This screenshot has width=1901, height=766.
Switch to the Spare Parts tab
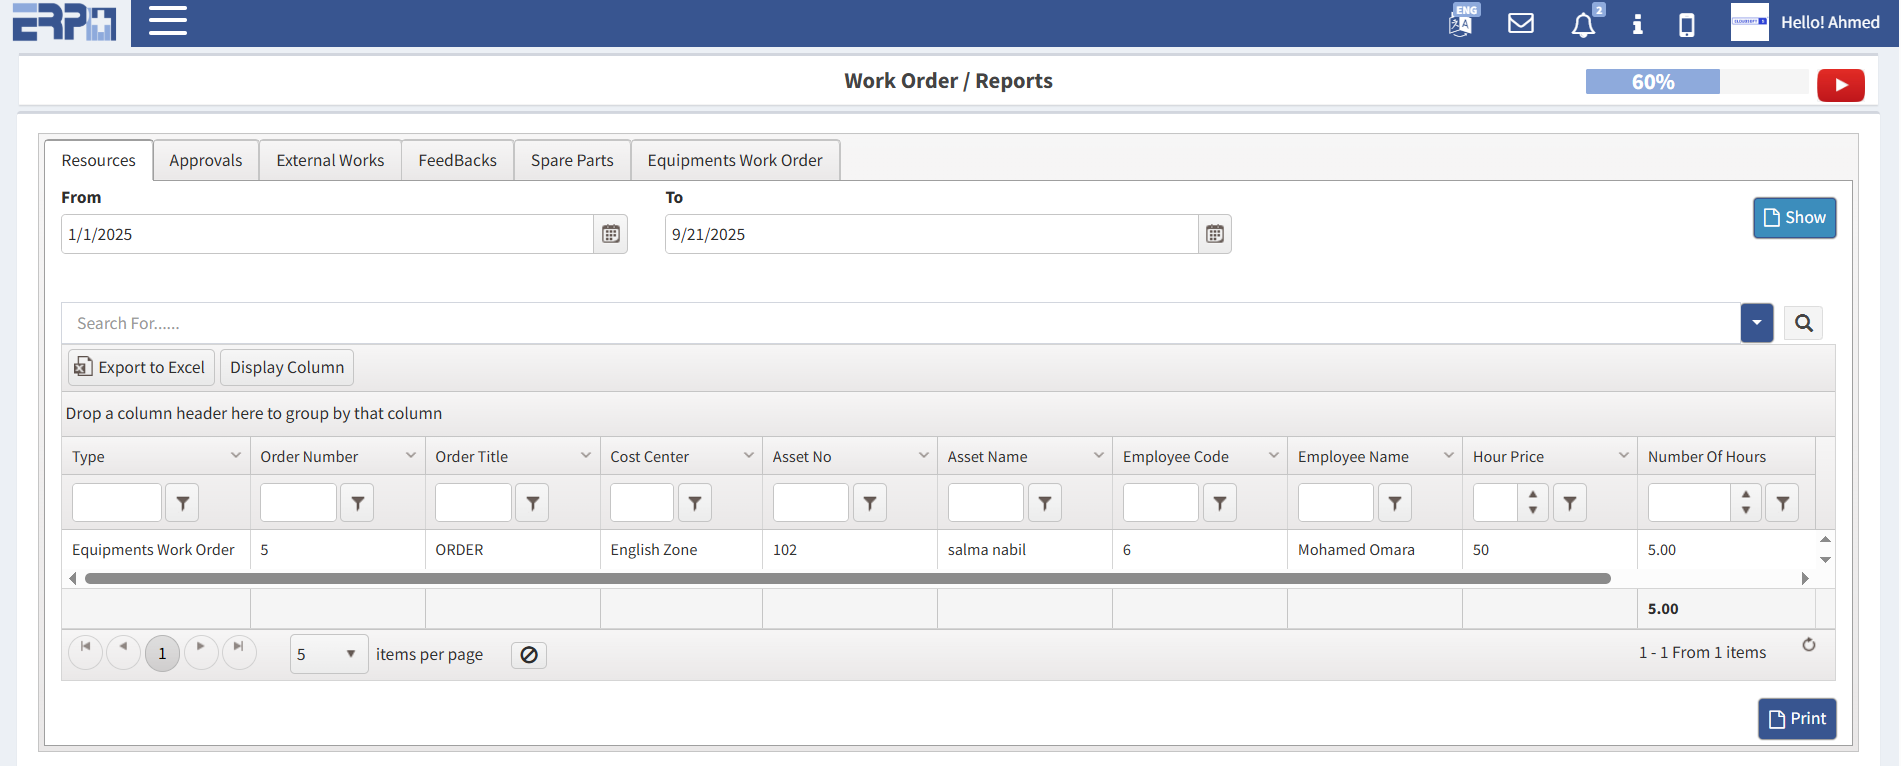[x=572, y=160]
